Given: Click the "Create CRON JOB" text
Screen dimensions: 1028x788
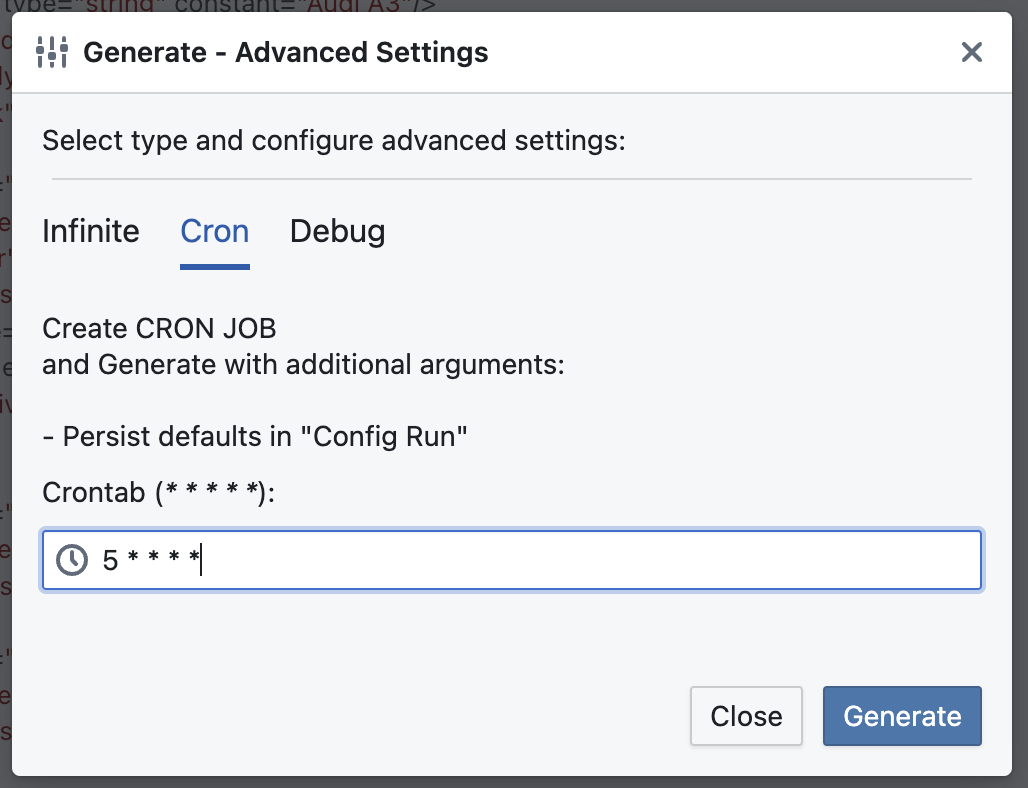Looking at the screenshot, I should tap(159, 328).
